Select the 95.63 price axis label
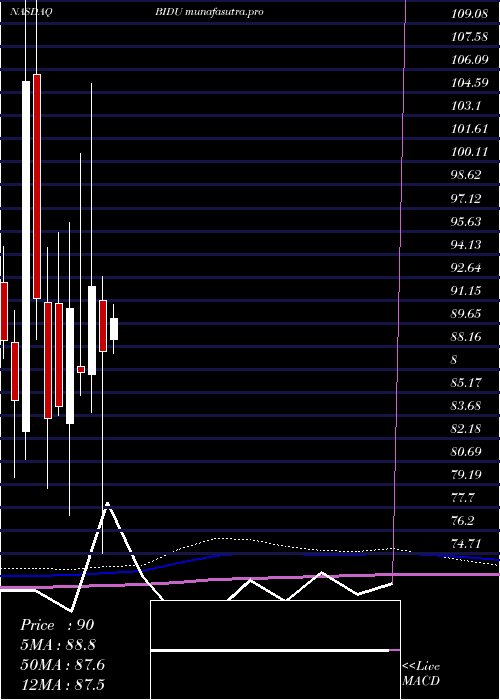 467,221
